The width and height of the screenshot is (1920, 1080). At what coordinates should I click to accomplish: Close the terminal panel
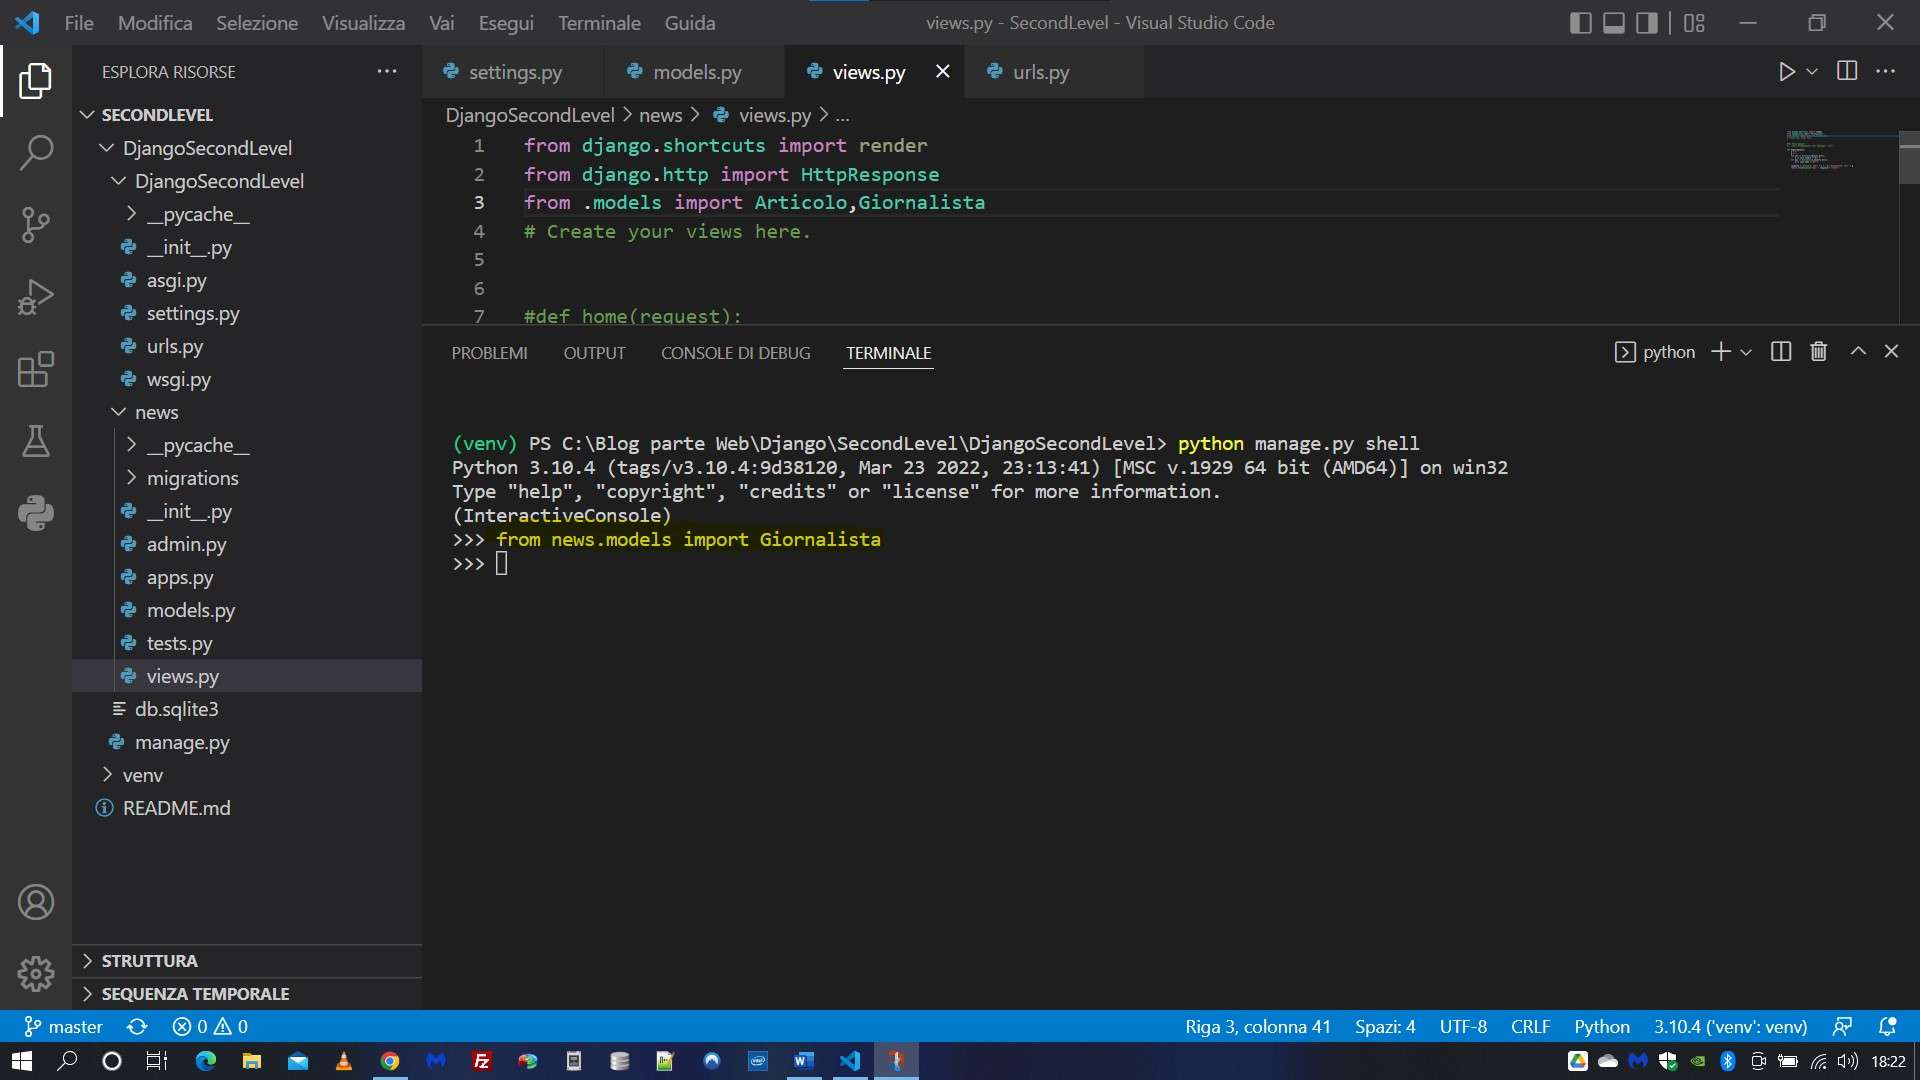1891,352
